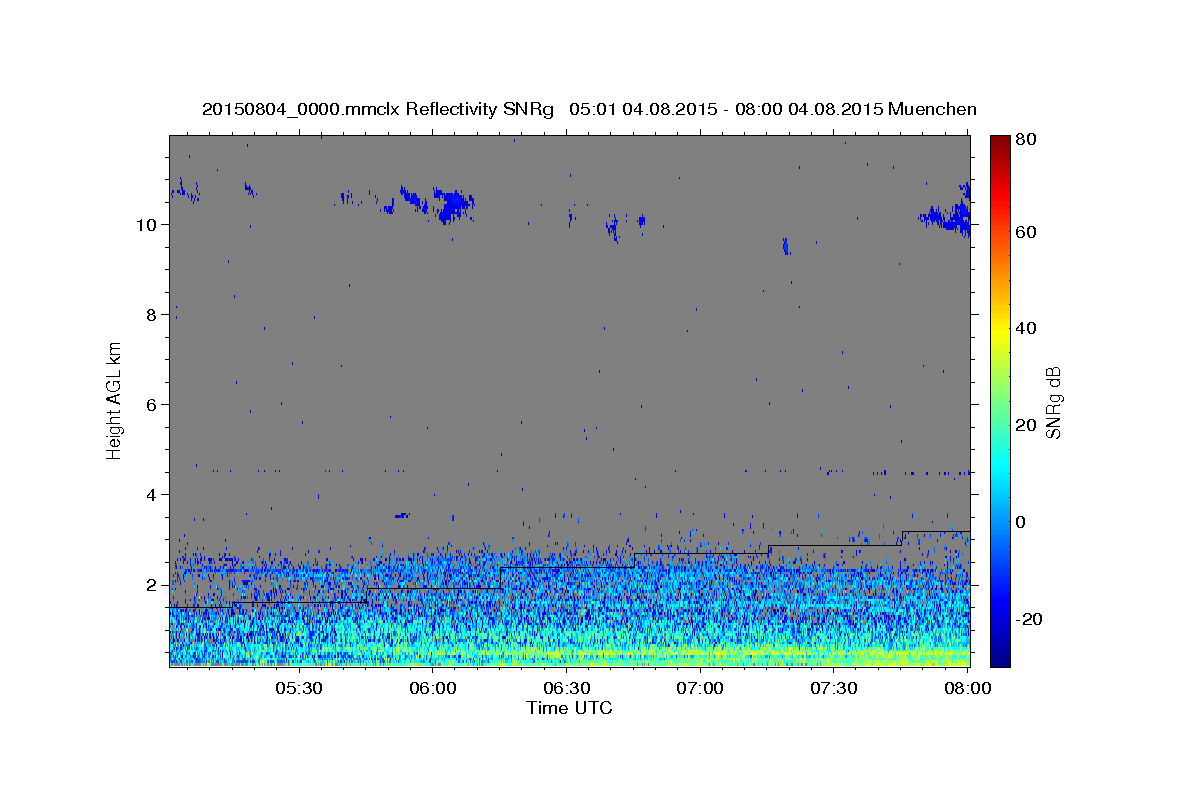Click the dark blue bottom of colorbar
The height and width of the screenshot is (800, 1200).
click(1000, 655)
